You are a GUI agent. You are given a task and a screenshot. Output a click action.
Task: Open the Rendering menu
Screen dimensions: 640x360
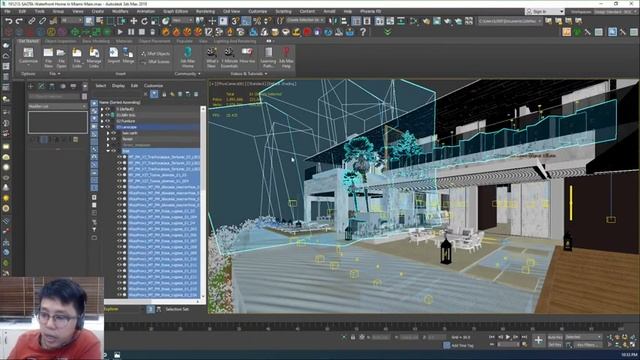pos(205,11)
